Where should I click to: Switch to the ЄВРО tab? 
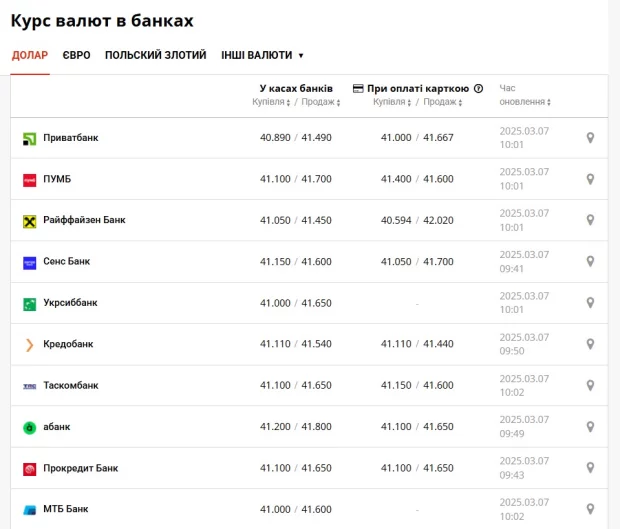pos(76,56)
